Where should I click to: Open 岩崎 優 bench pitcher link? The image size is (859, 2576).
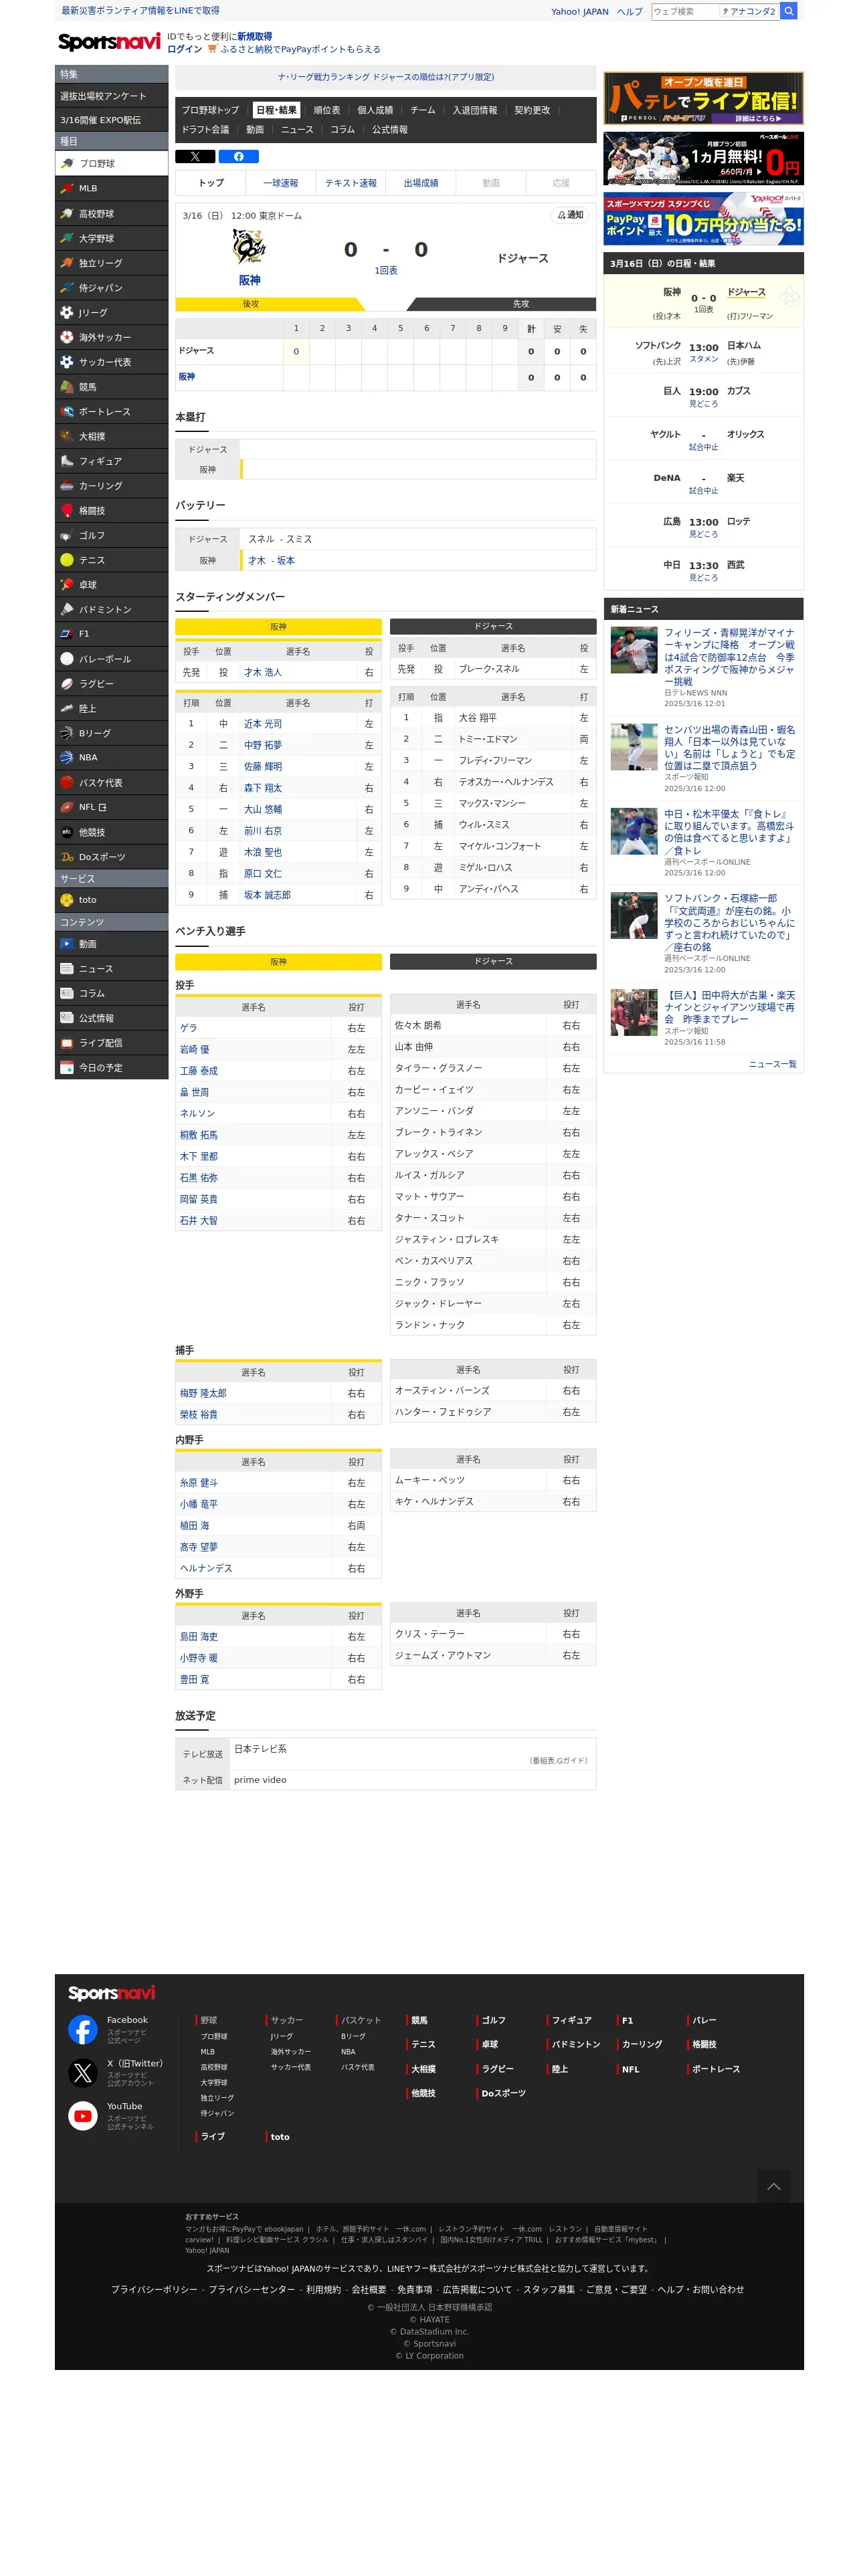click(194, 1050)
